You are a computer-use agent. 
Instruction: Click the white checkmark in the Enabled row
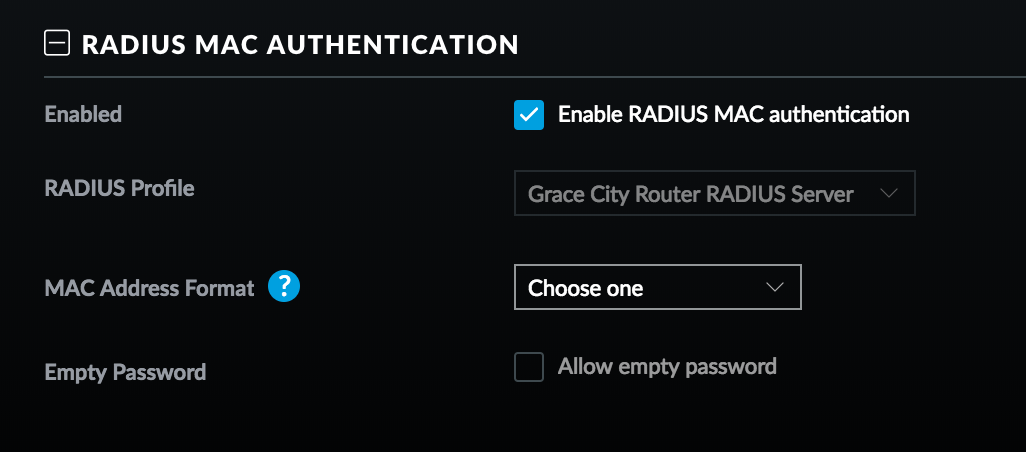(529, 115)
